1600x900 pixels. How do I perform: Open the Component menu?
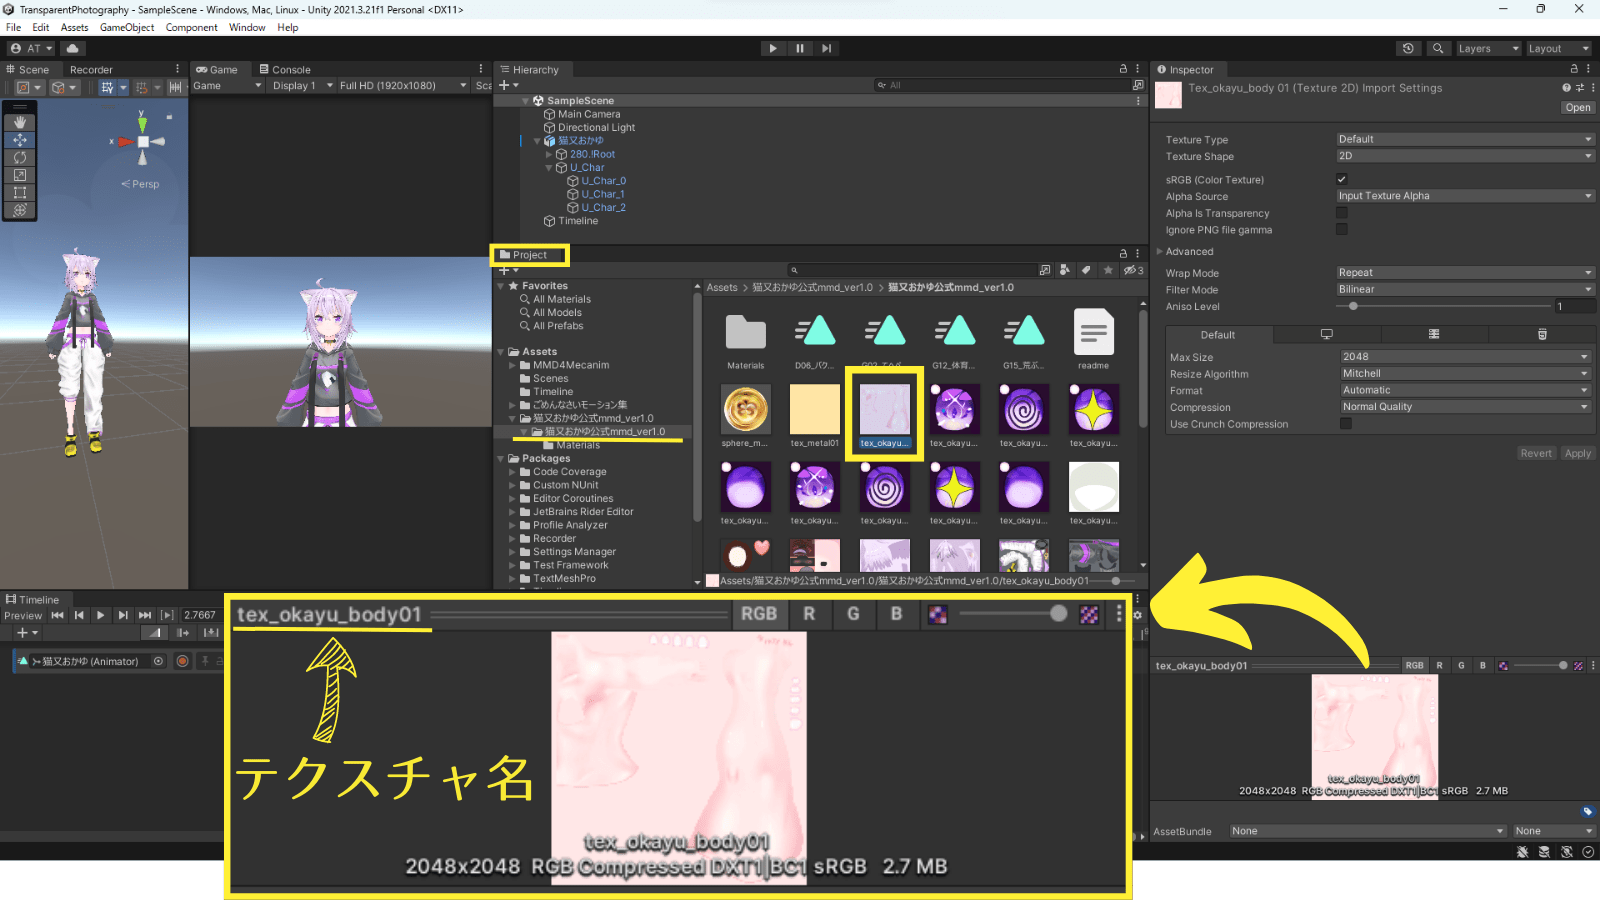point(191,27)
